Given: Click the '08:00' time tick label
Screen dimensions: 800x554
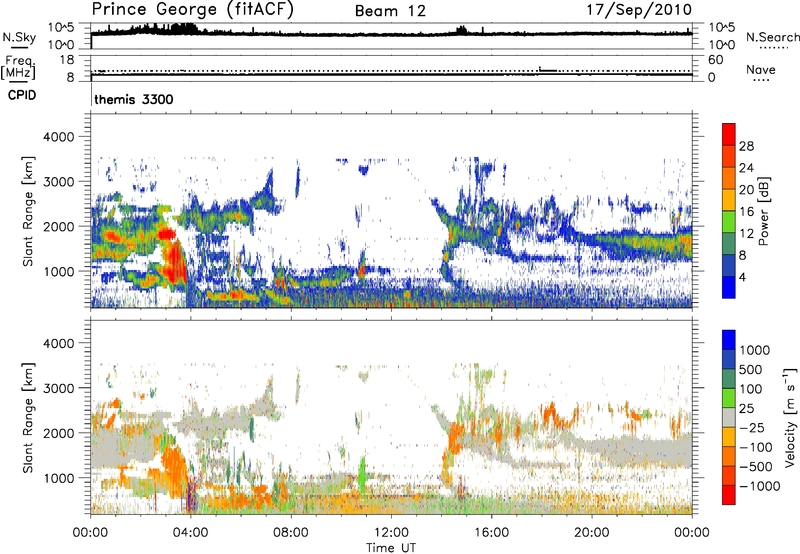Looking at the screenshot, I should [291, 533].
